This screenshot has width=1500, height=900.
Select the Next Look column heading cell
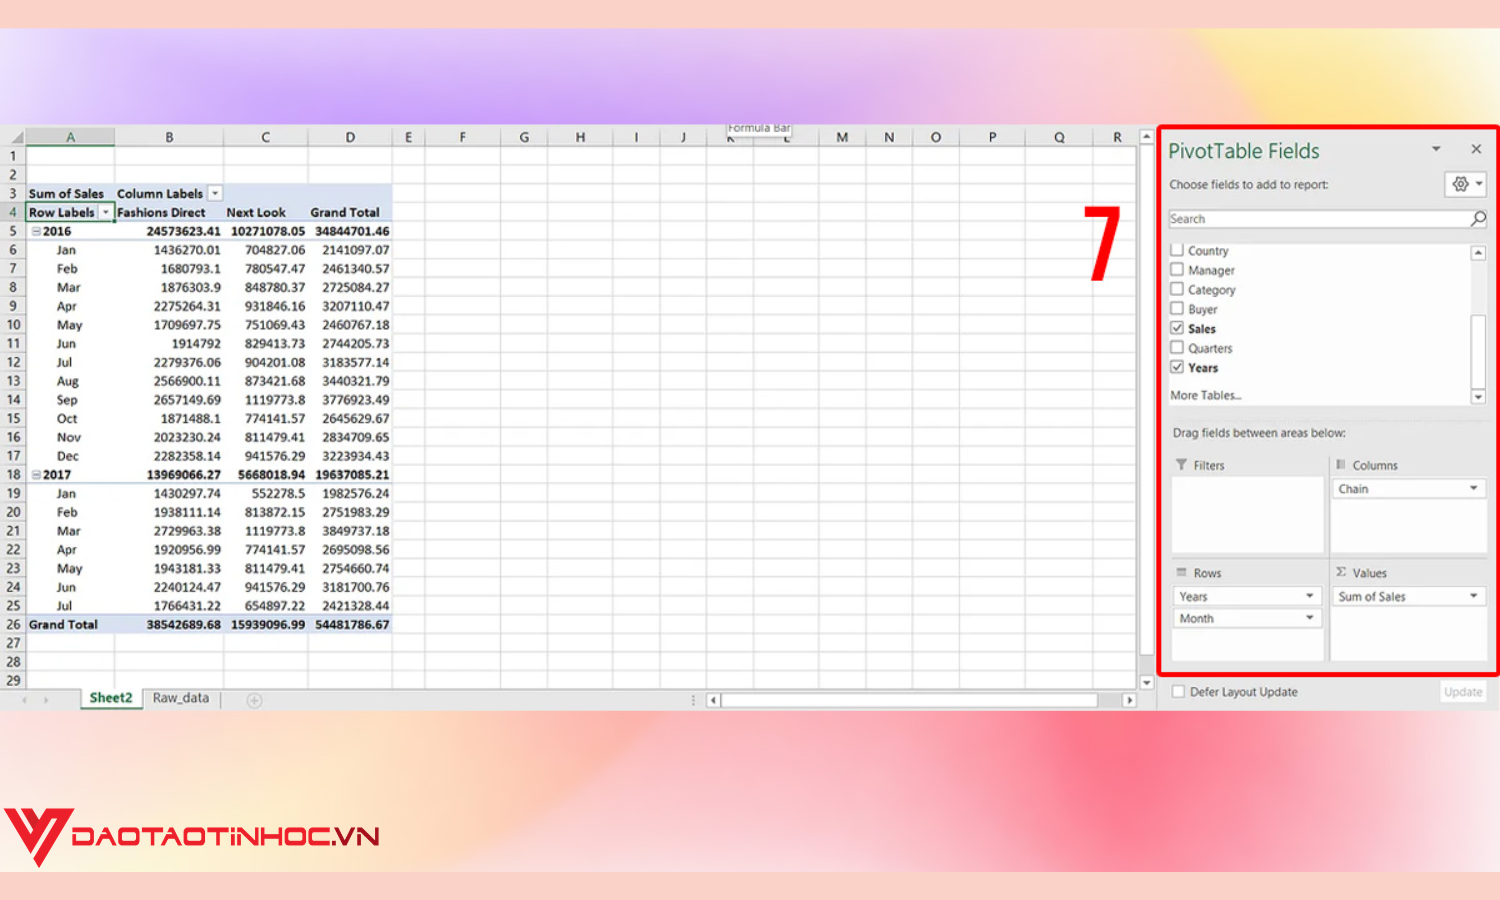(266, 212)
